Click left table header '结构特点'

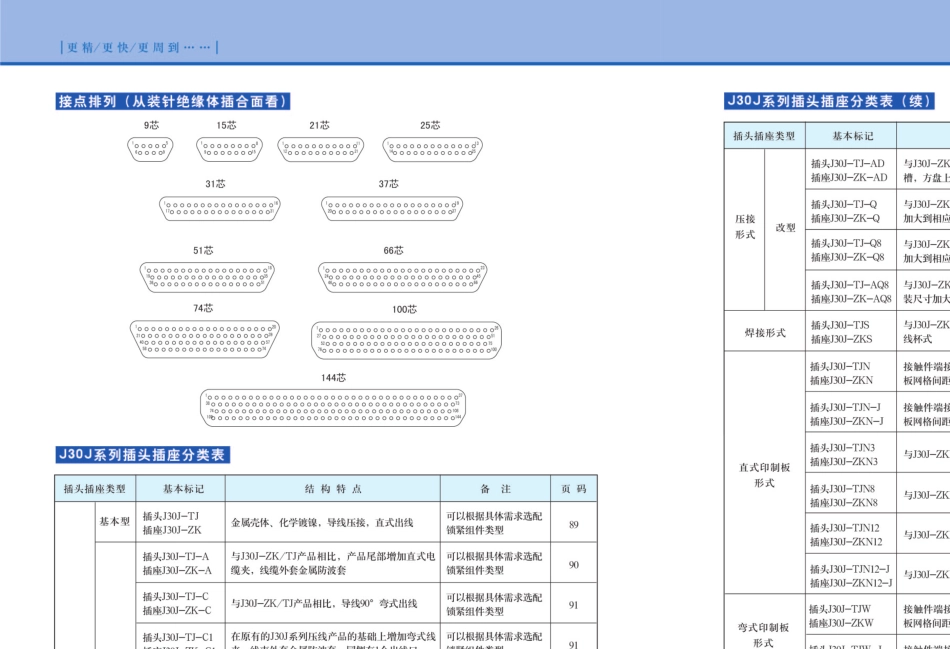pos(333,489)
